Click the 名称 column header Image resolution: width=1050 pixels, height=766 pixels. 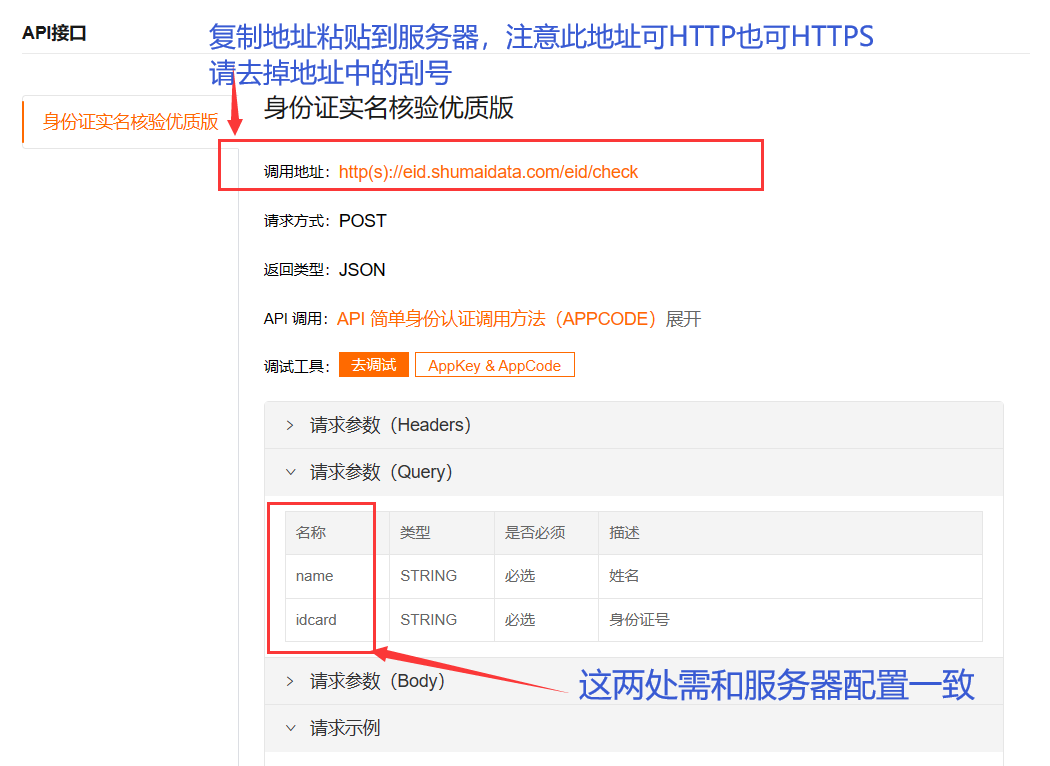[311, 533]
